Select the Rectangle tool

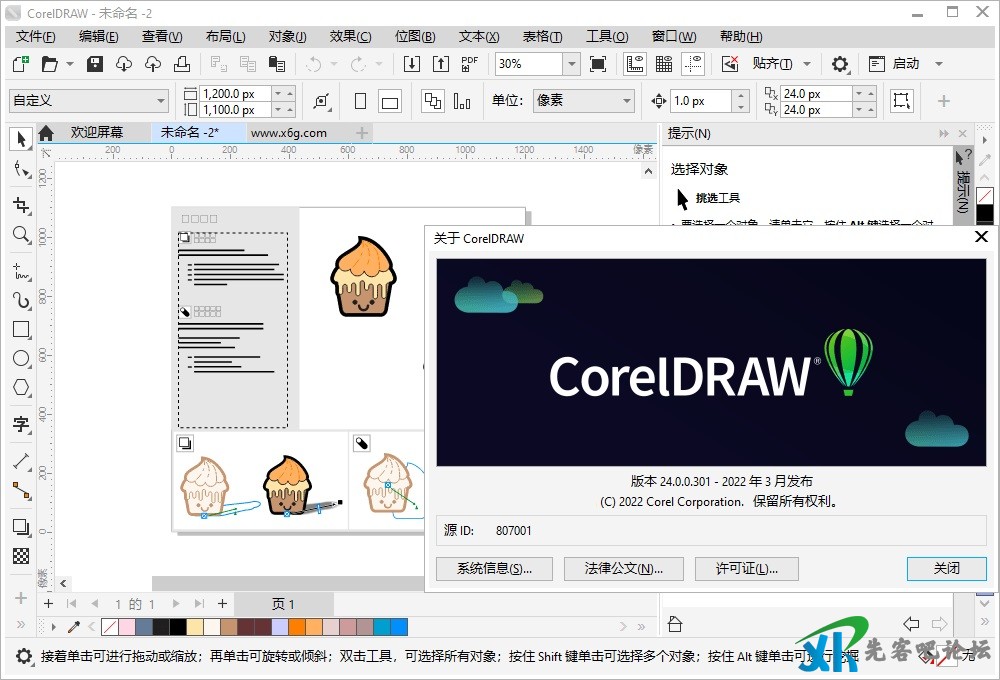click(20, 329)
